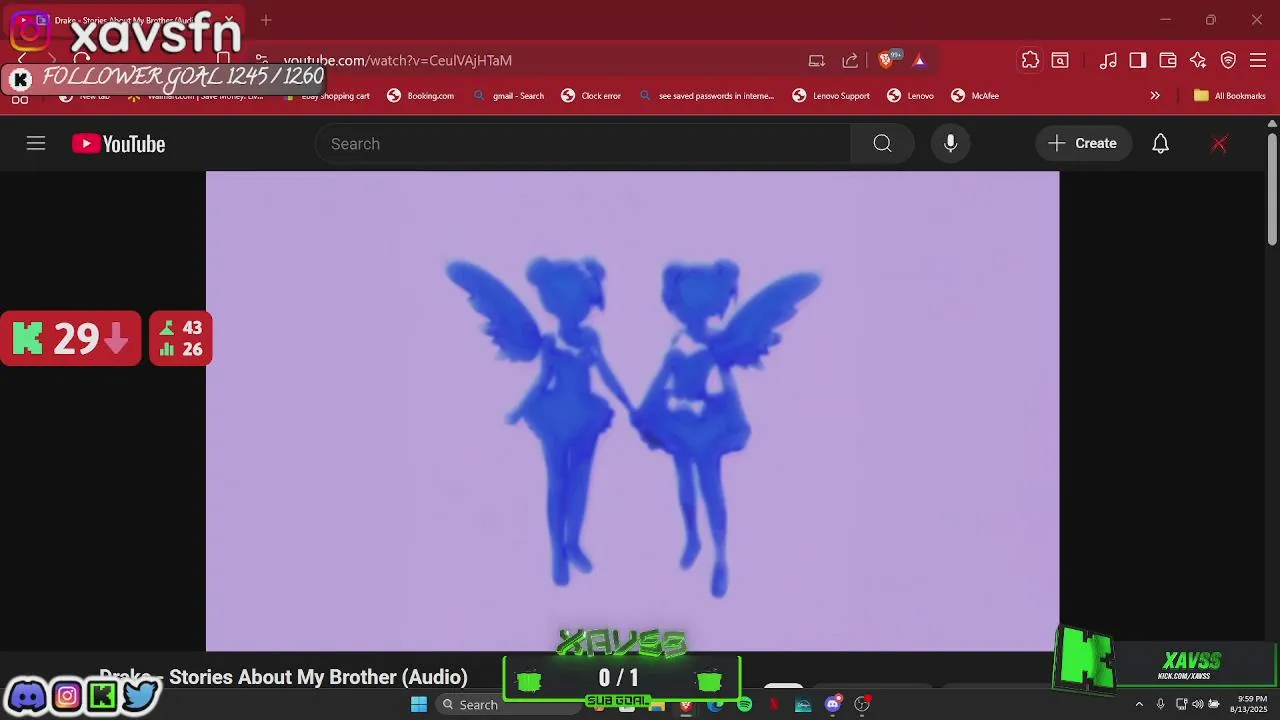The image size is (1280, 720).
Task: Open the Windows Start menu
Action: [419, 705]
